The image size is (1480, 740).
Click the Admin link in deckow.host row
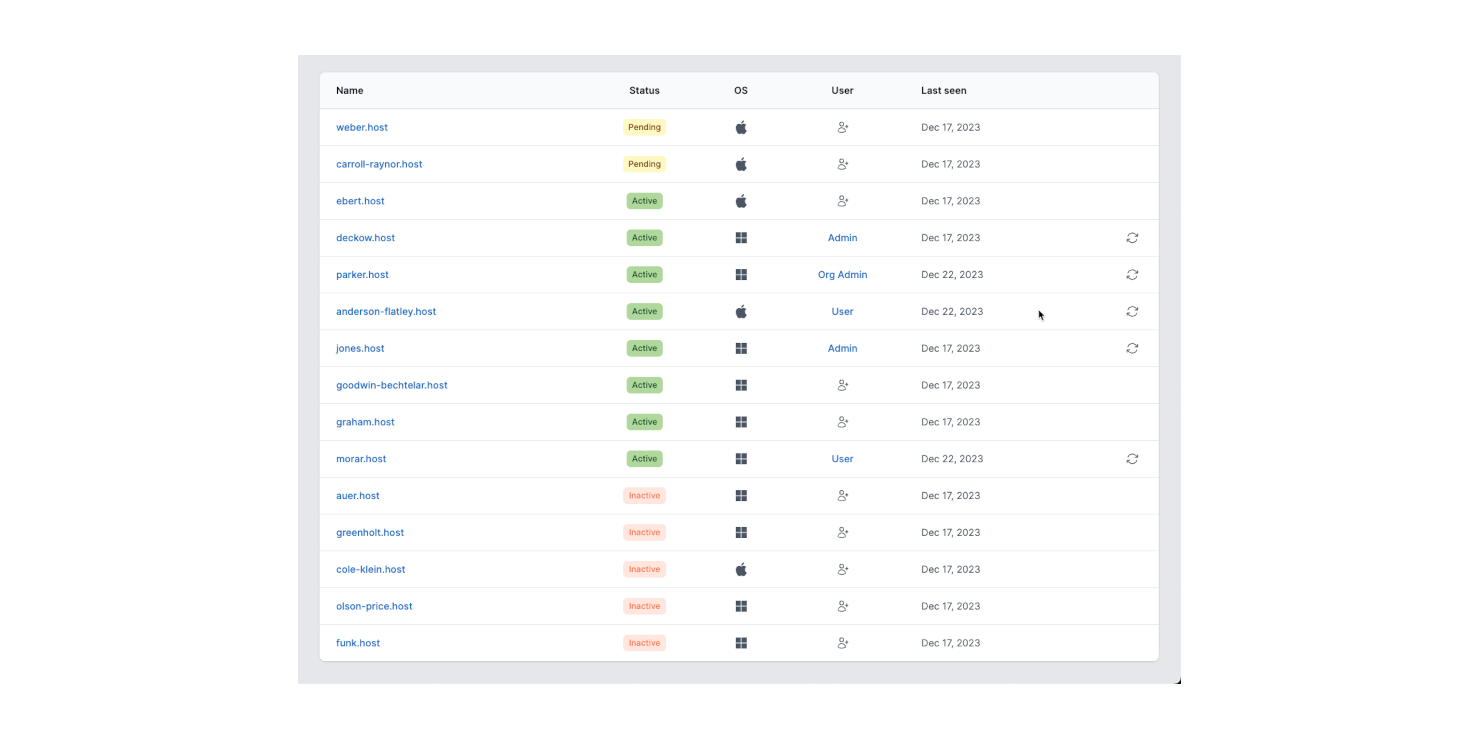pos(842,238)
